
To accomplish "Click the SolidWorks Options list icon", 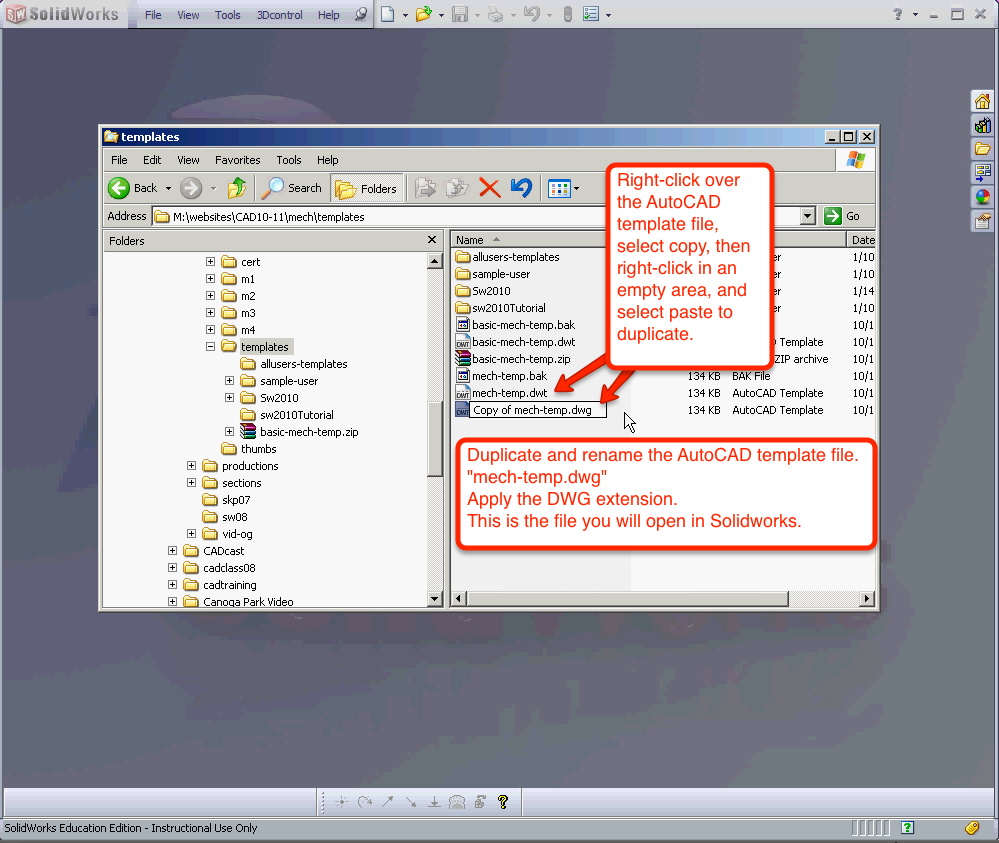I will [591, 14].
